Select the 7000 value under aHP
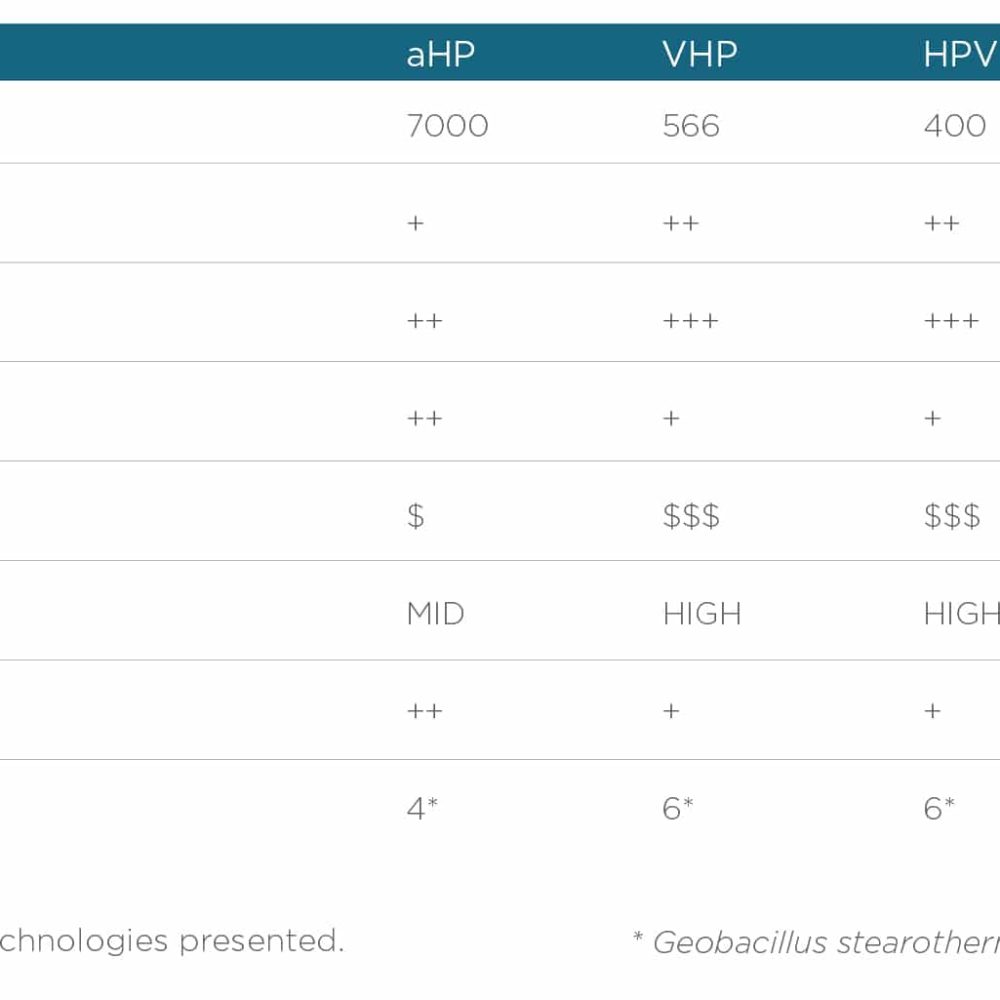 [447, 126]
